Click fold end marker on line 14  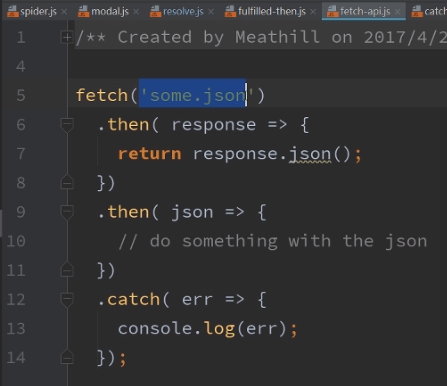pos(67,357)
